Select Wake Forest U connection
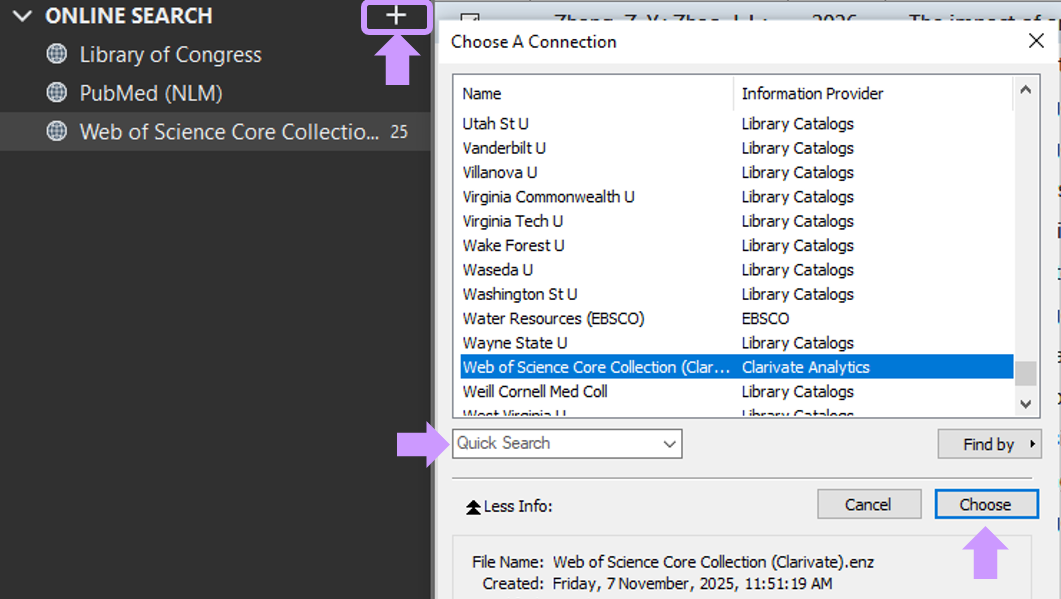Viewport: 1061px width, 599px height. (513, 246)
